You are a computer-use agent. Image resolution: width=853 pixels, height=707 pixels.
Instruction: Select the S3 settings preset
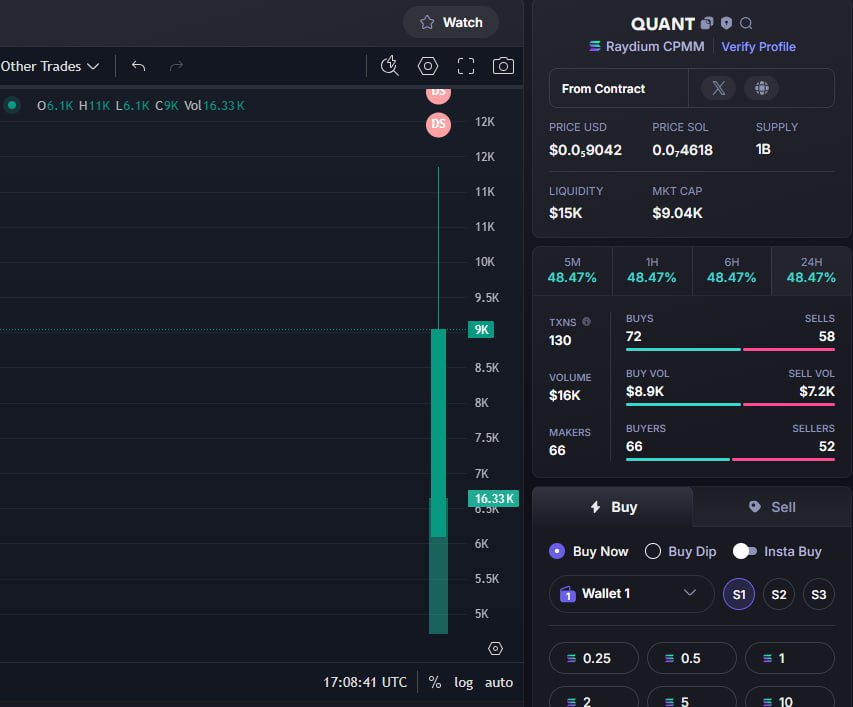819,594
